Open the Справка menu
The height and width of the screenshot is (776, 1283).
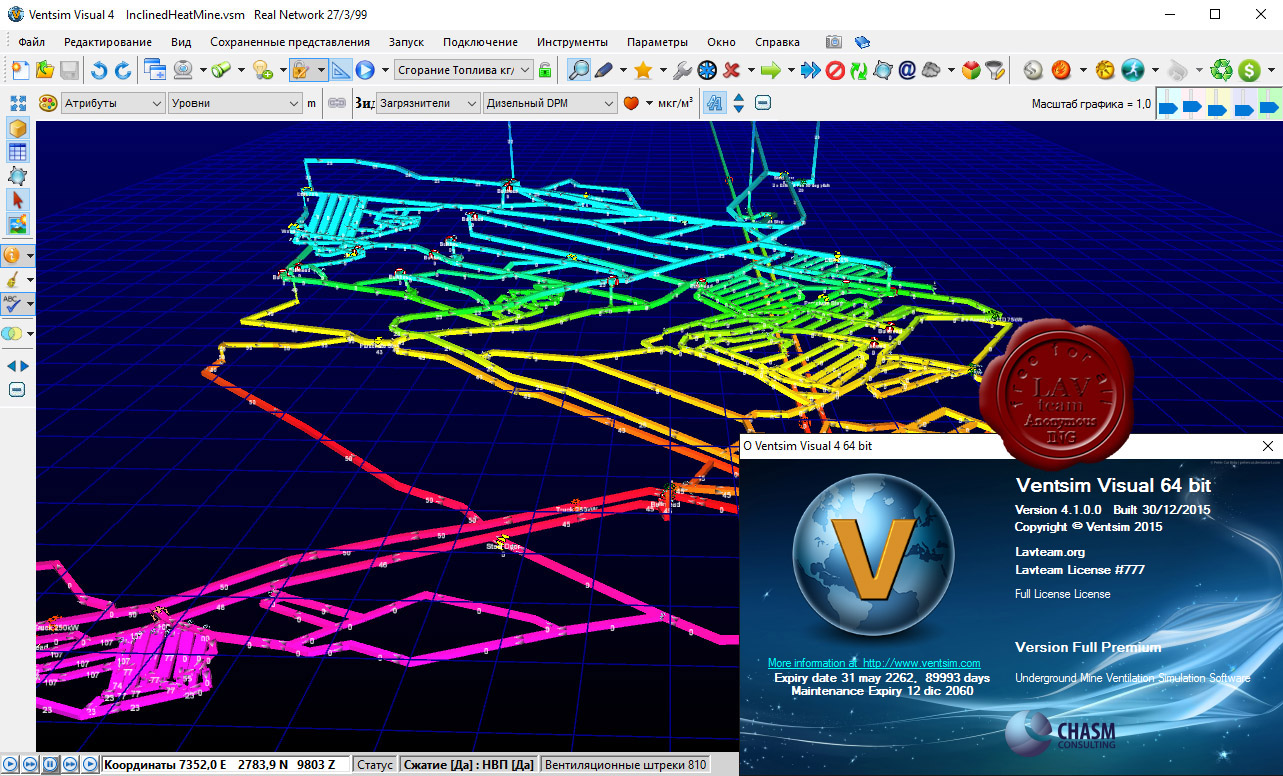777,42
